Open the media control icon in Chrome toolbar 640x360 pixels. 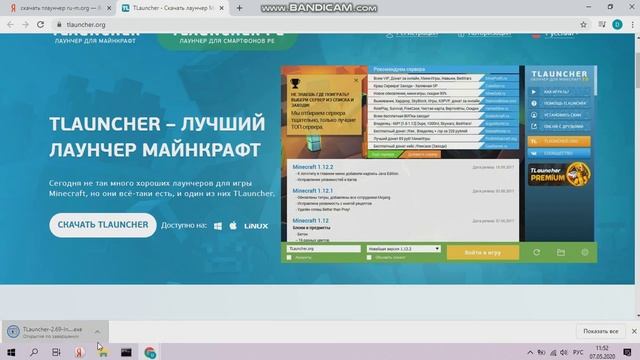pos(602,24)
